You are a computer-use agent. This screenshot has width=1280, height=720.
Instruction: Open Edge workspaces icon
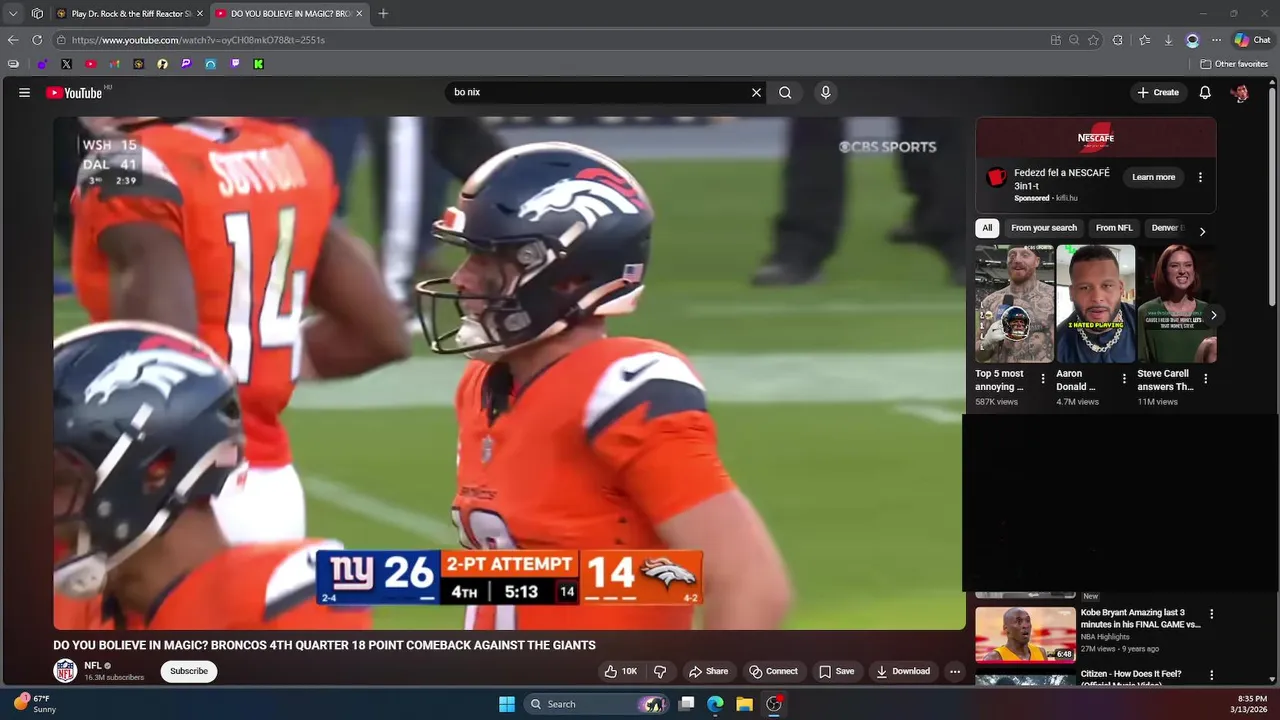click(37, 13)
